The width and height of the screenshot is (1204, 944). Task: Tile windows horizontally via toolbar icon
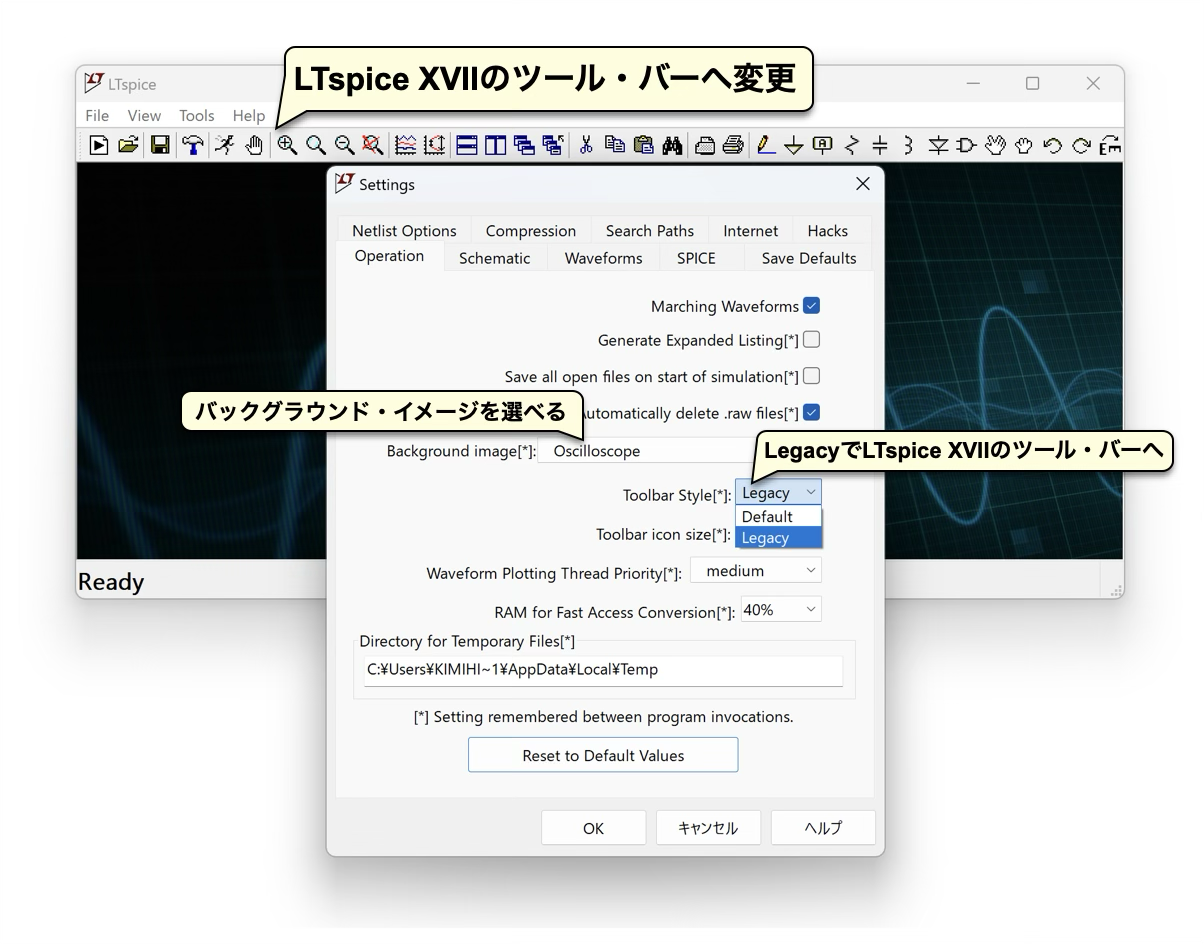pyautogui.click(x=467, y=145)
